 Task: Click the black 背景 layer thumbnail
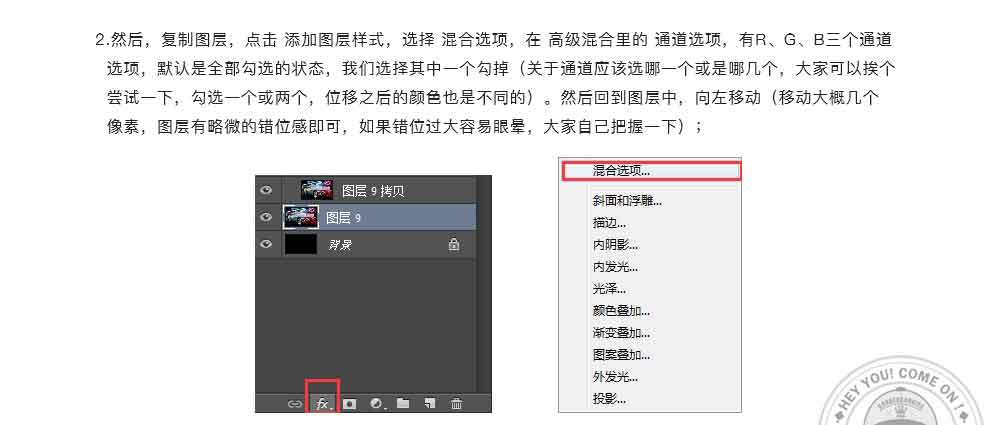point(300,244)
